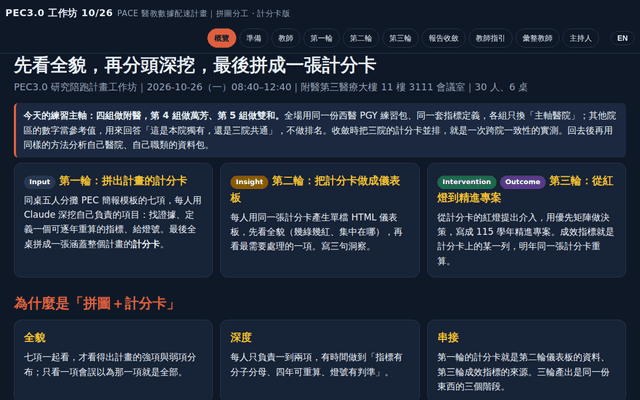Go to the 第一輪 tab

(321, 38)
